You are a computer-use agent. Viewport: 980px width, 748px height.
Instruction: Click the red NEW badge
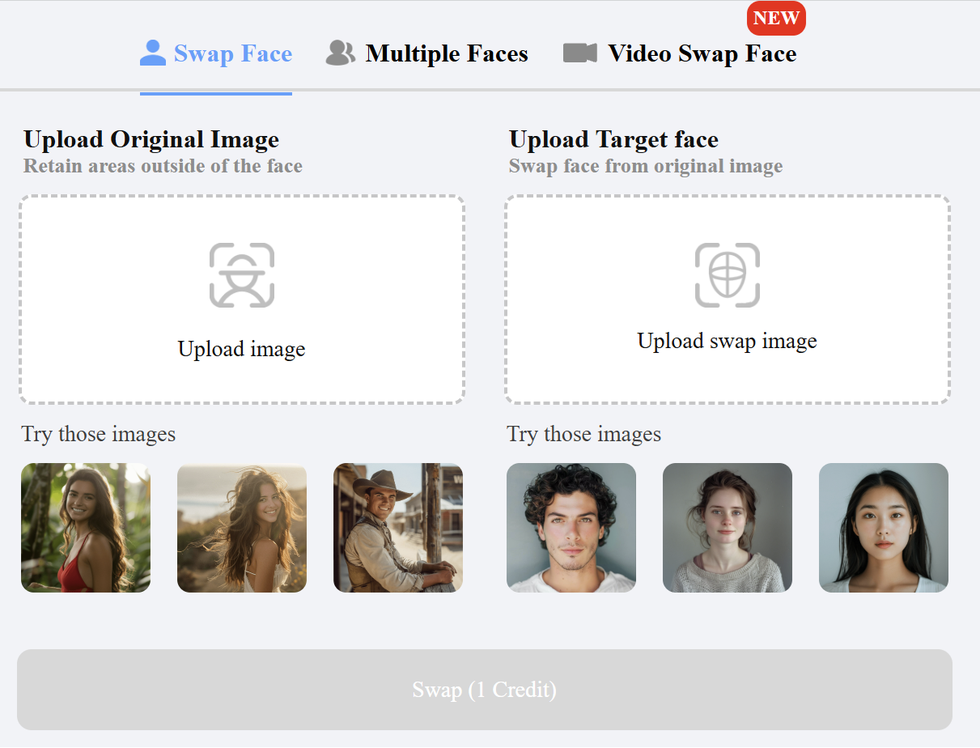pos(776,19)
